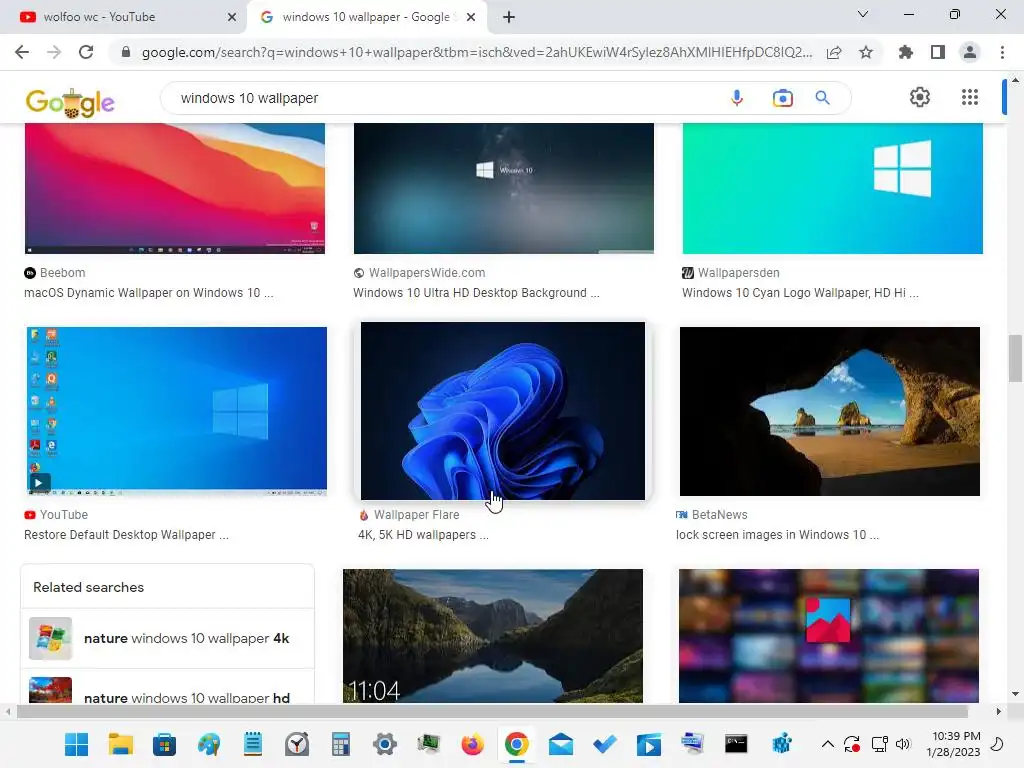Open Windows 10 Cyan Logo wallpaper image

pyautogui.click(x=833, y=188)
